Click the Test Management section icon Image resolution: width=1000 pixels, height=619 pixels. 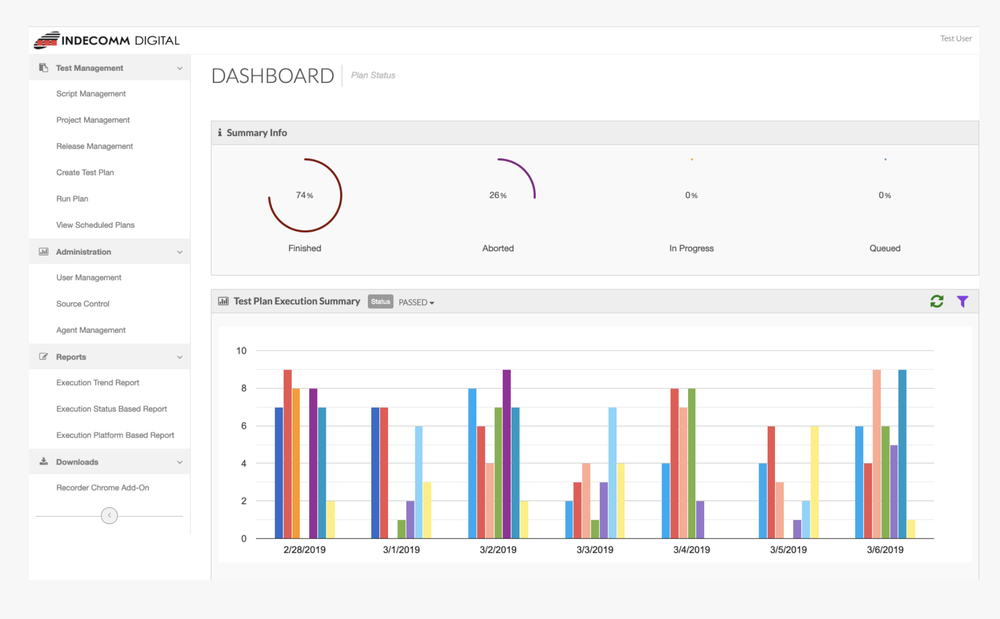point(43,68)
